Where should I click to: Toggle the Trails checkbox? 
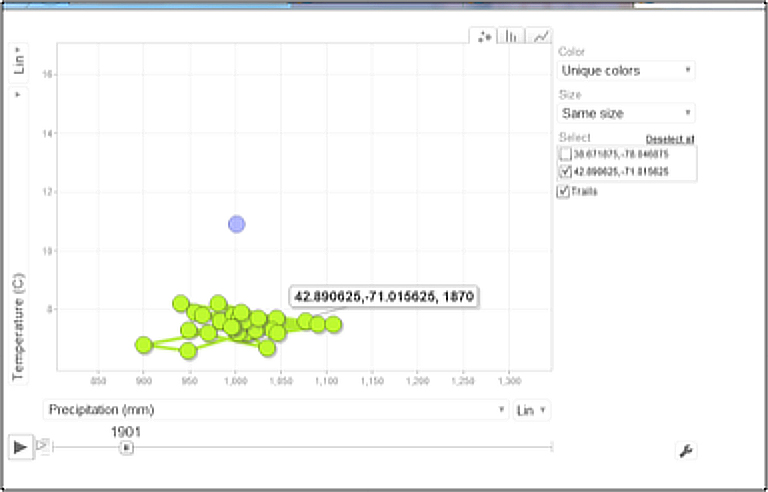point(564,191)
